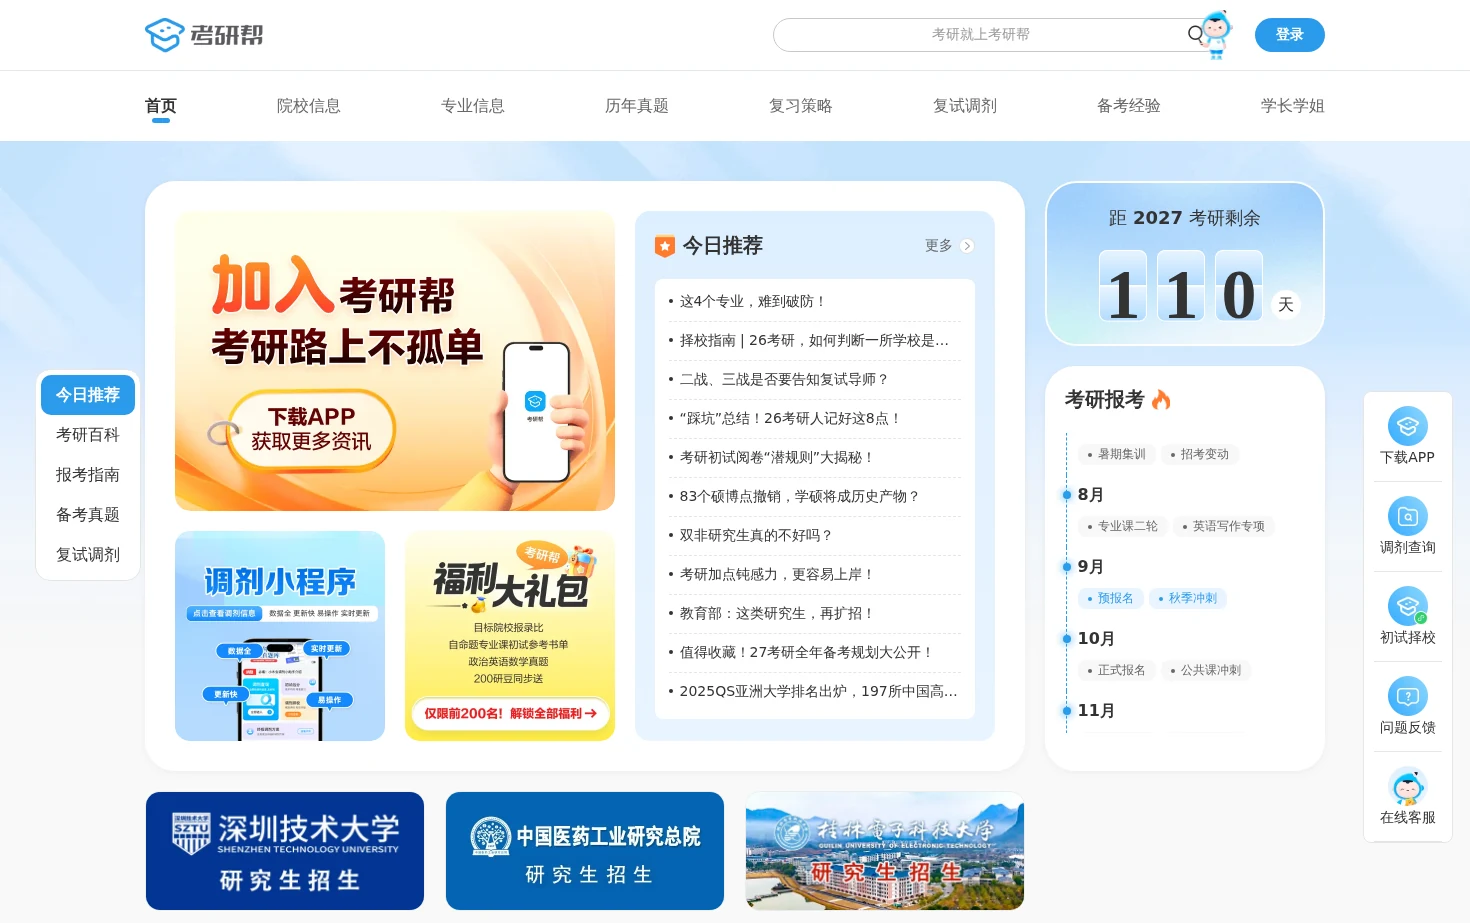
Task: Select 备考真题 in left side menu
Action: point(88,515)
